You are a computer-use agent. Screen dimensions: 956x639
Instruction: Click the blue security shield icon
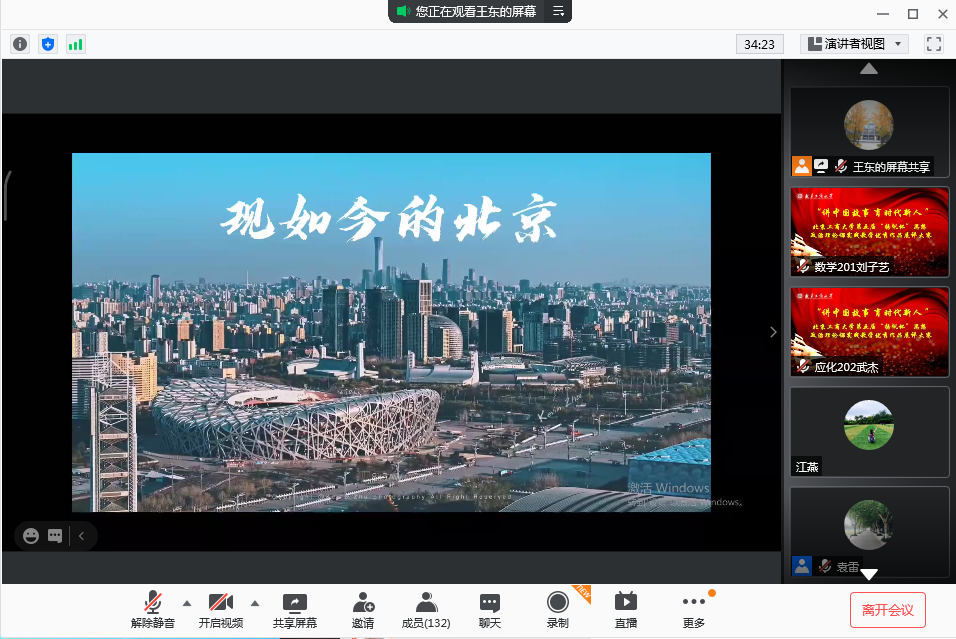(48, 44)
